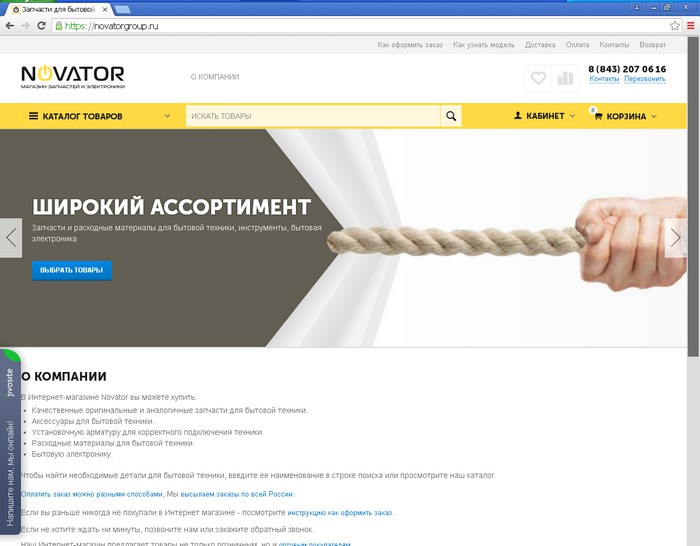This screenshot has width=700, height=546.
Task: Click the Выбрать товары button
Action: coord(71,270)
